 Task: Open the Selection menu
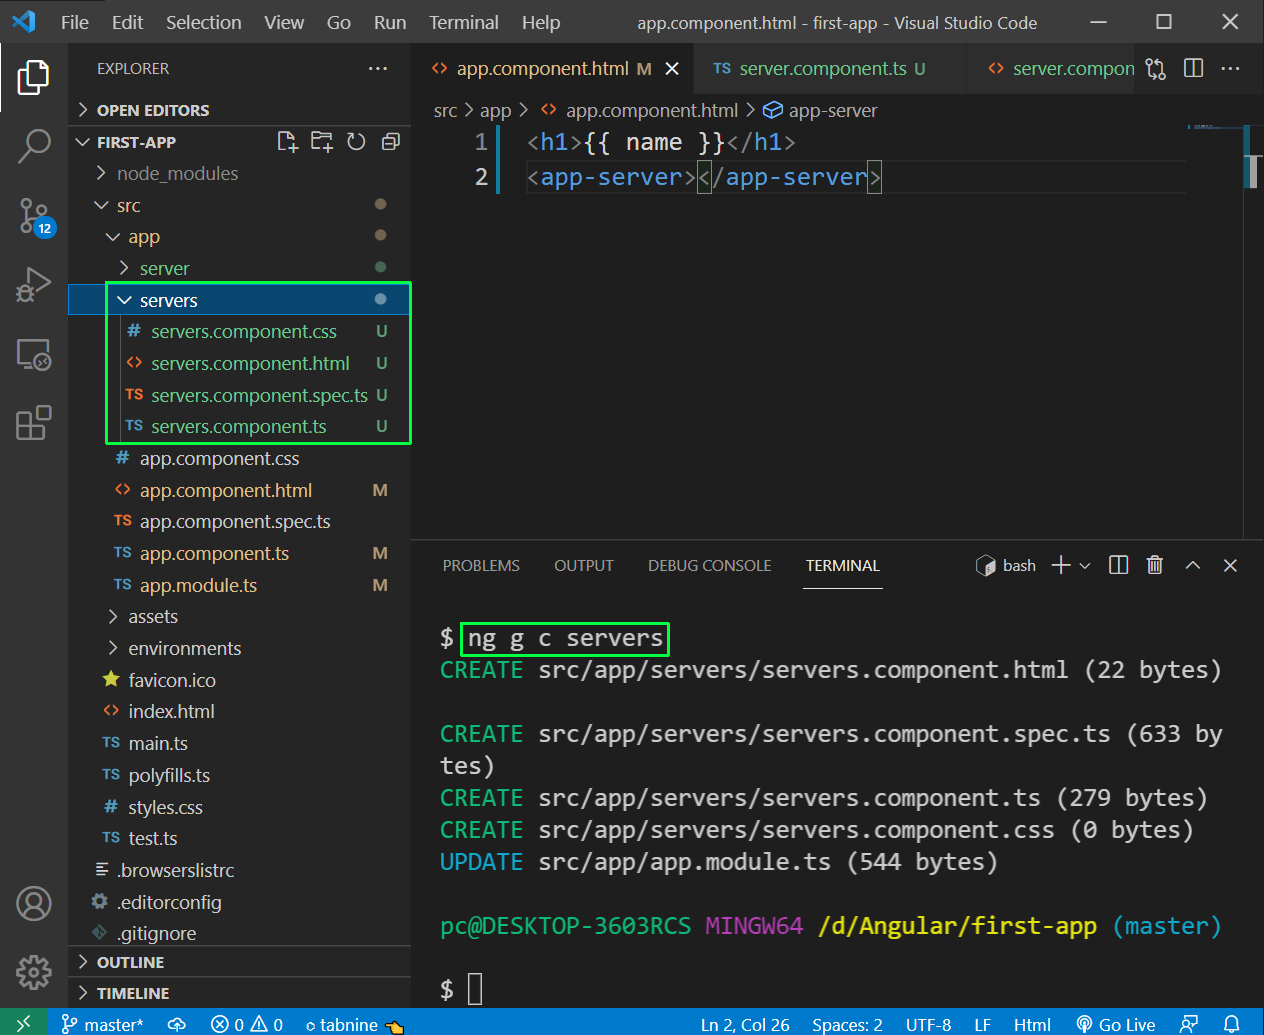tap(204, 22)
